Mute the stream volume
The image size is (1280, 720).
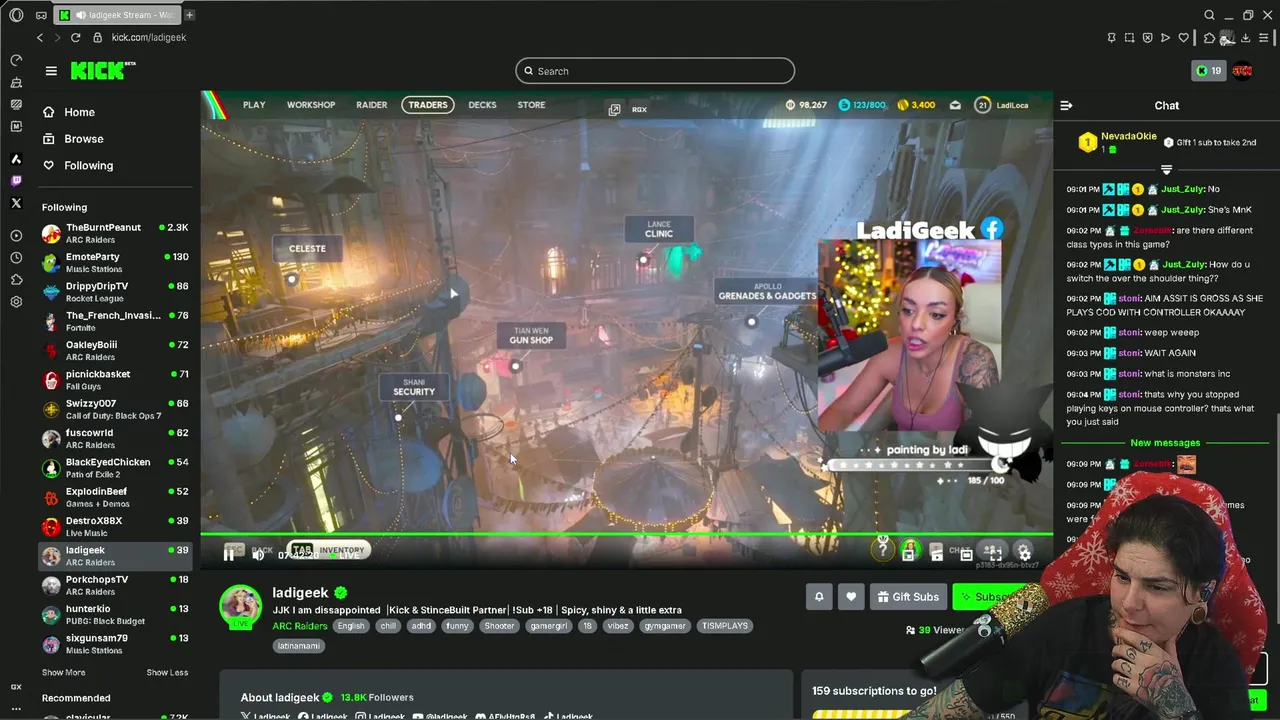(258, 554)
